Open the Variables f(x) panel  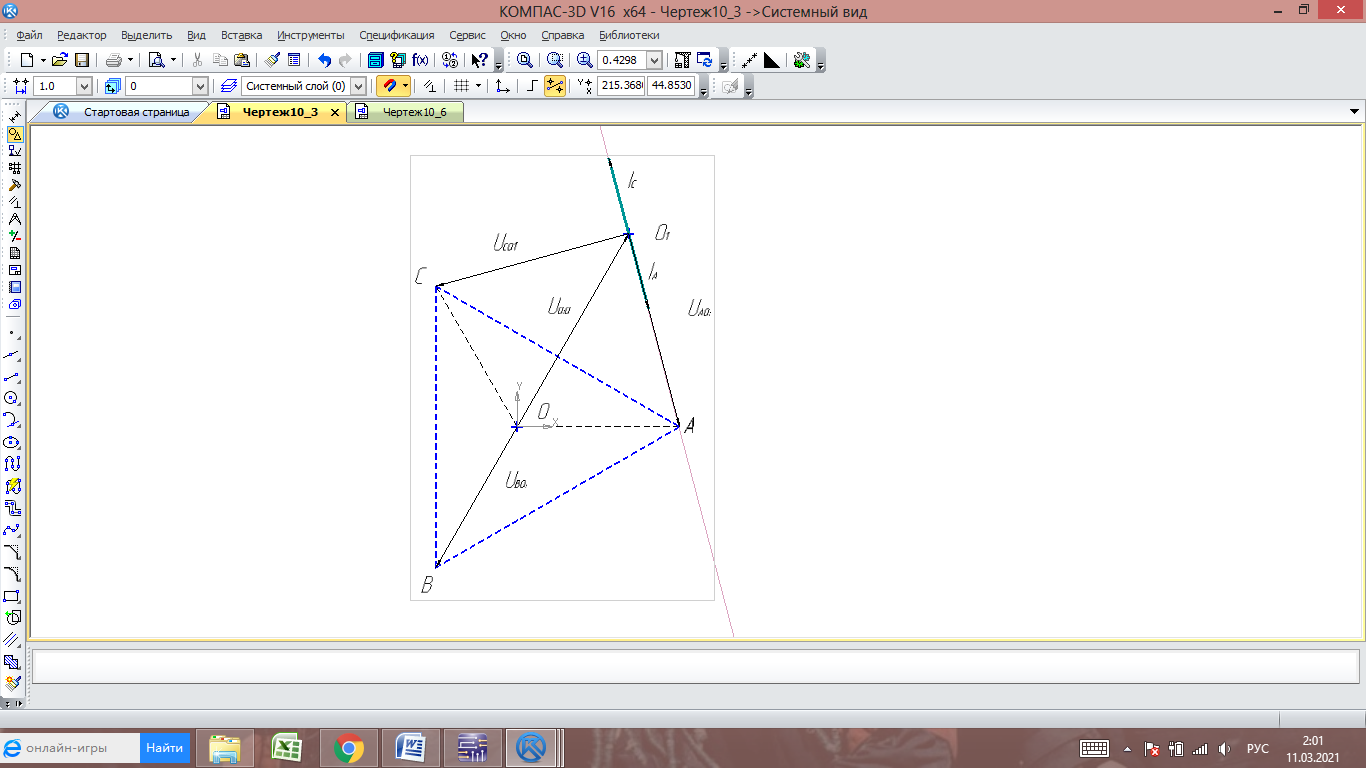tap(420, 60)
